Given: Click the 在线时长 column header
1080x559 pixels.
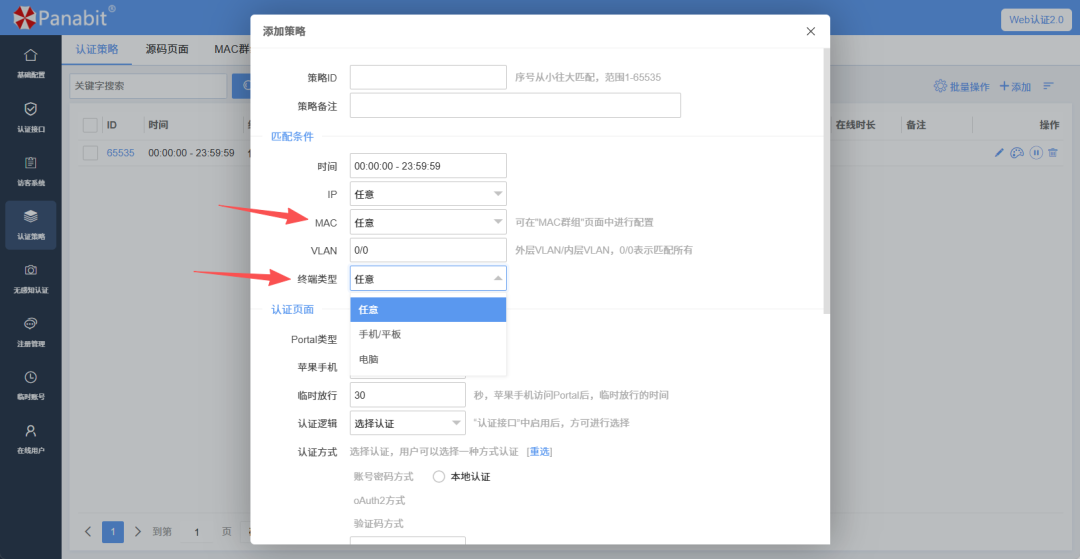Looking at the screenshot, I should pos(855,125).
